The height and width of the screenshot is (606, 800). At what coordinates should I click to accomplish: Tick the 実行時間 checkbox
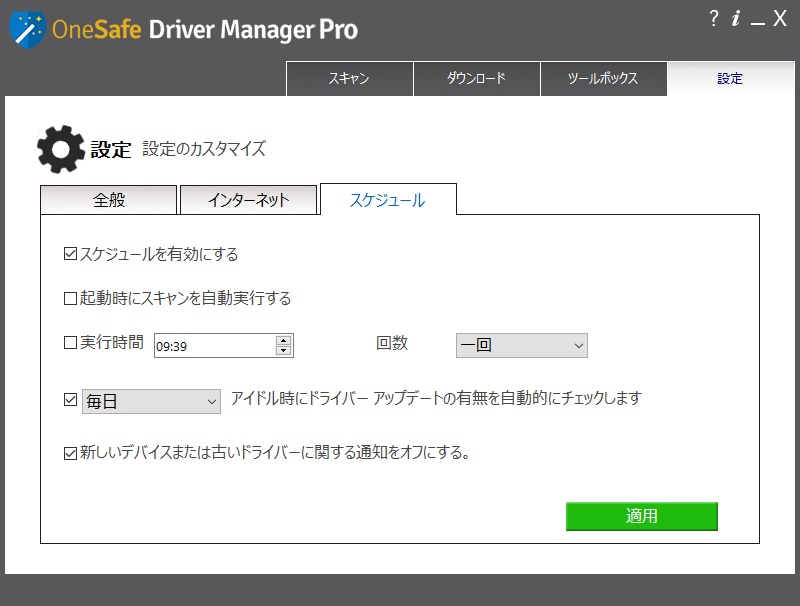70,342
